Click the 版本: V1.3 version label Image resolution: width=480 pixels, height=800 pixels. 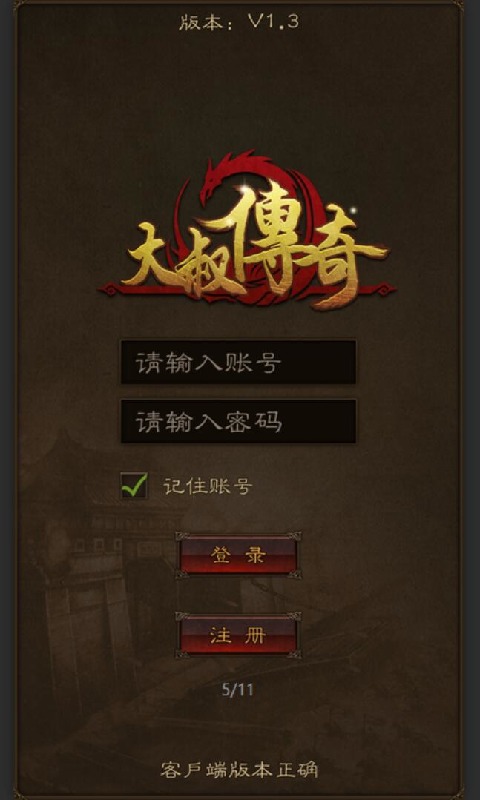tap(239, 22)
